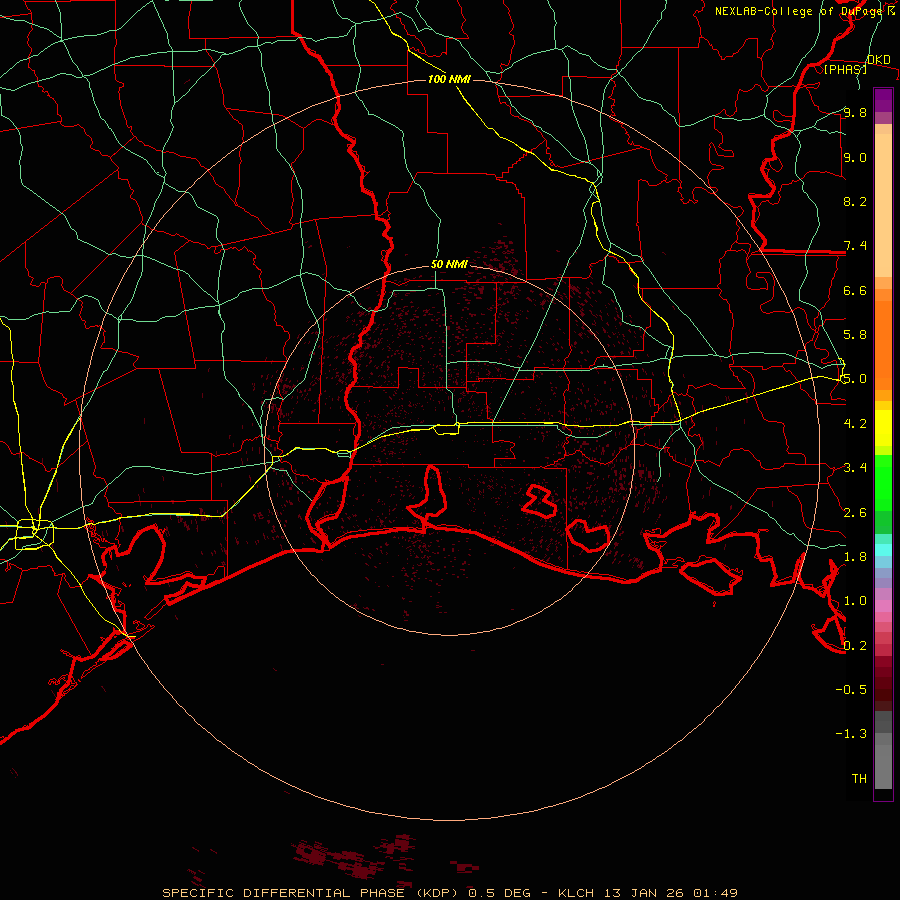Click the 50 NMI range ring label

449,265
